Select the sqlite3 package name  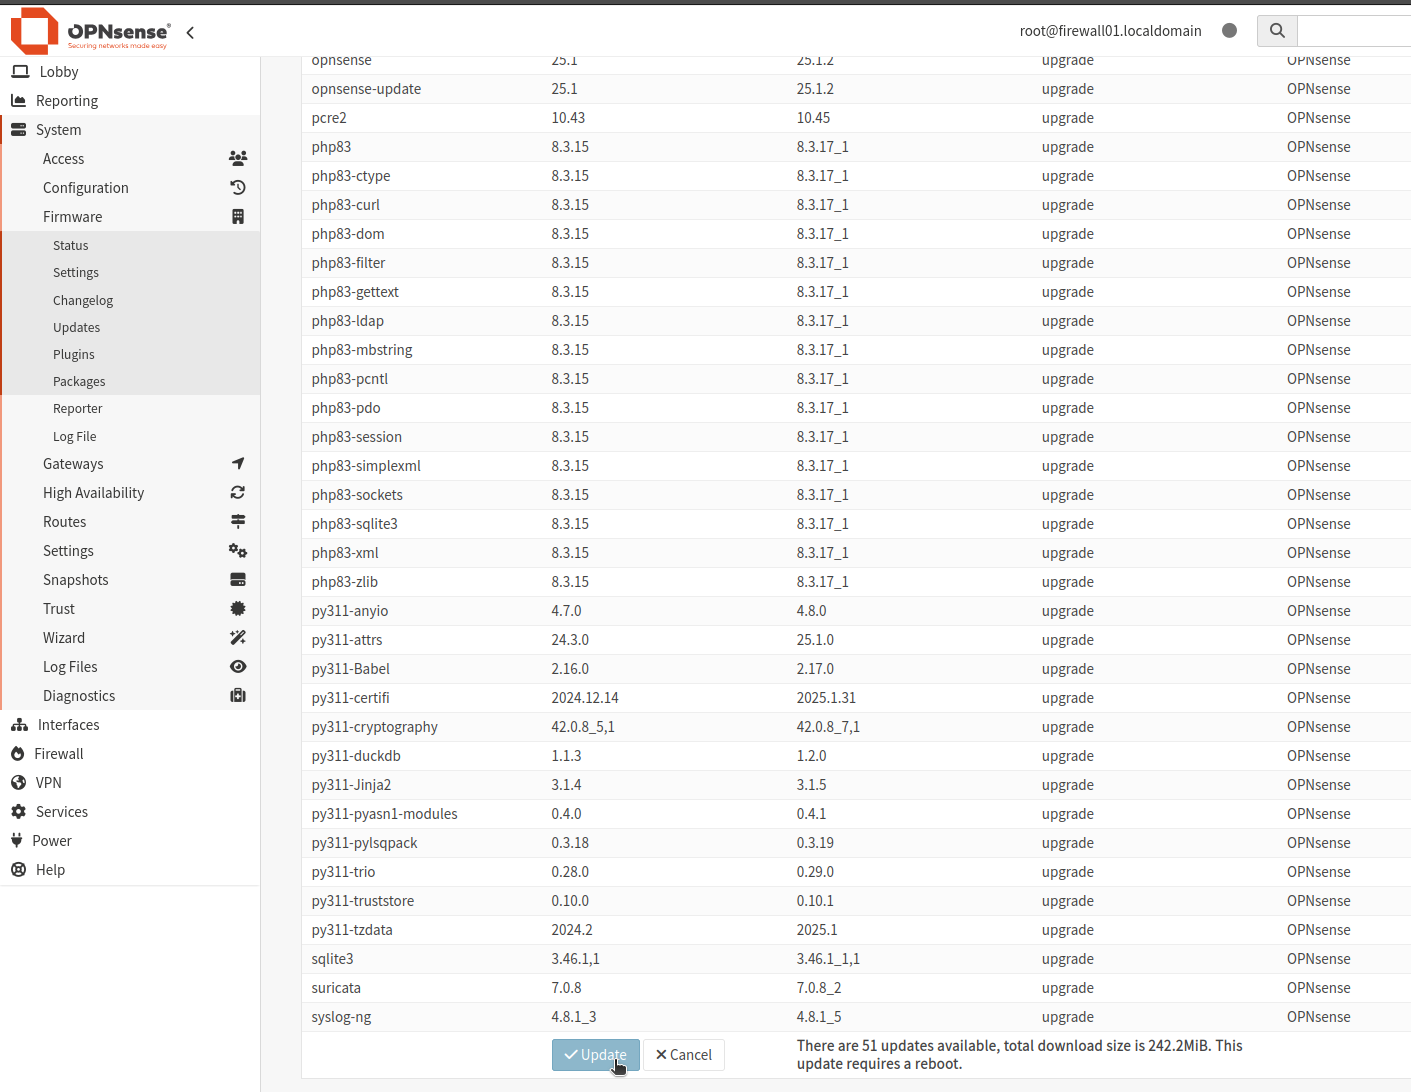333,959
